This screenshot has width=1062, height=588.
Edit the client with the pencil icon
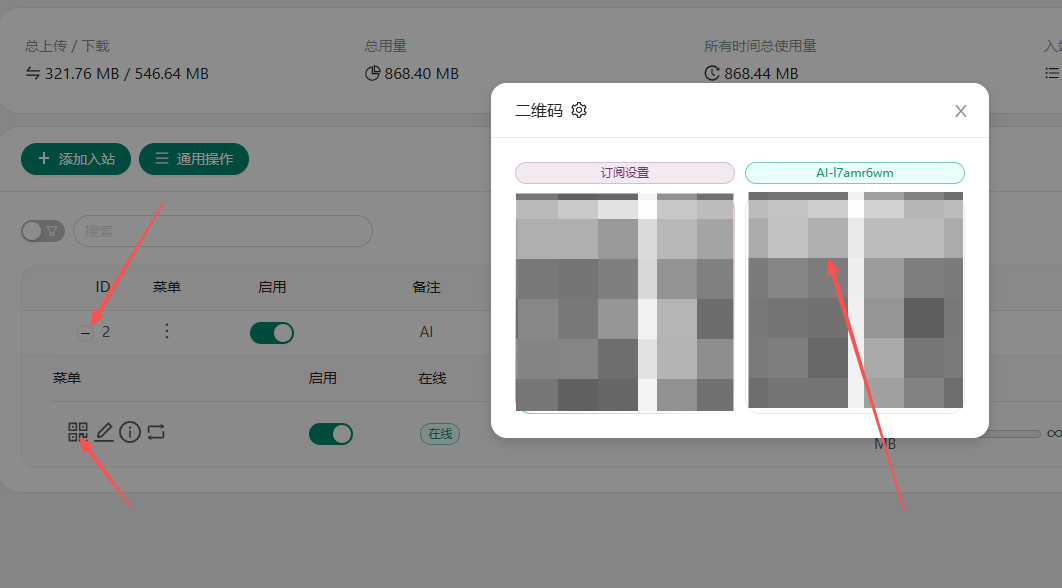coord(104,432)
